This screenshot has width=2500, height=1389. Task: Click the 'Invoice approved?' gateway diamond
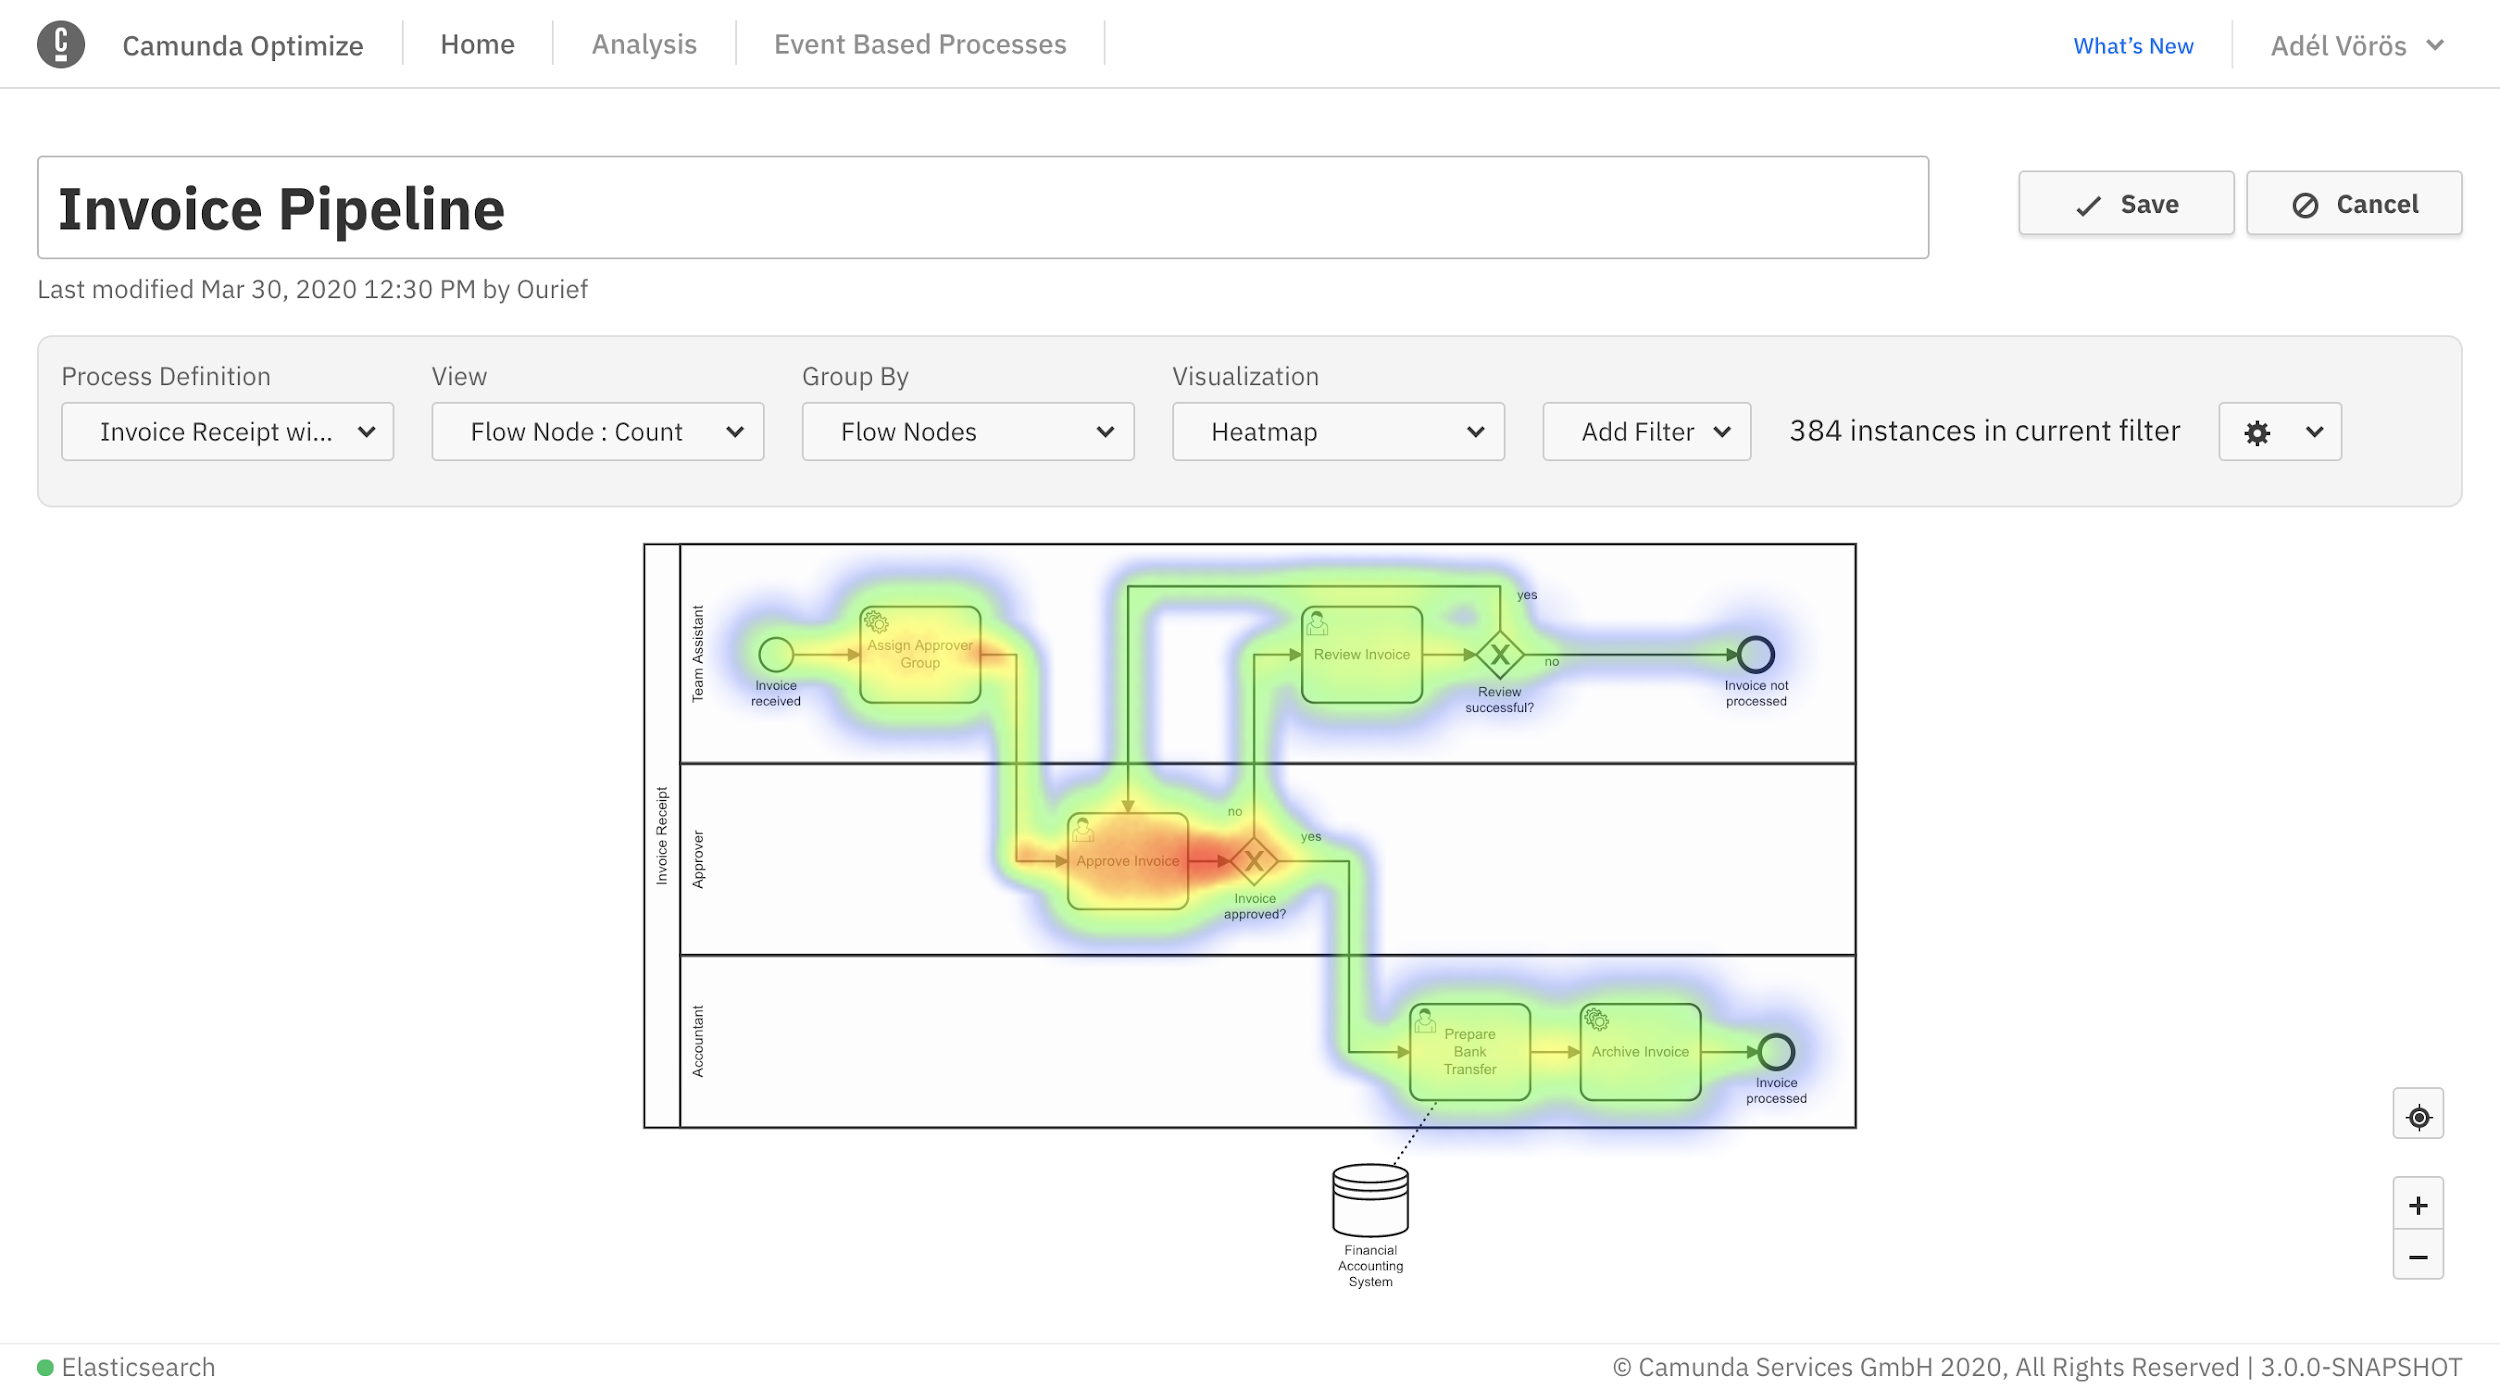pyautogui.click(x=1253, y=860)
